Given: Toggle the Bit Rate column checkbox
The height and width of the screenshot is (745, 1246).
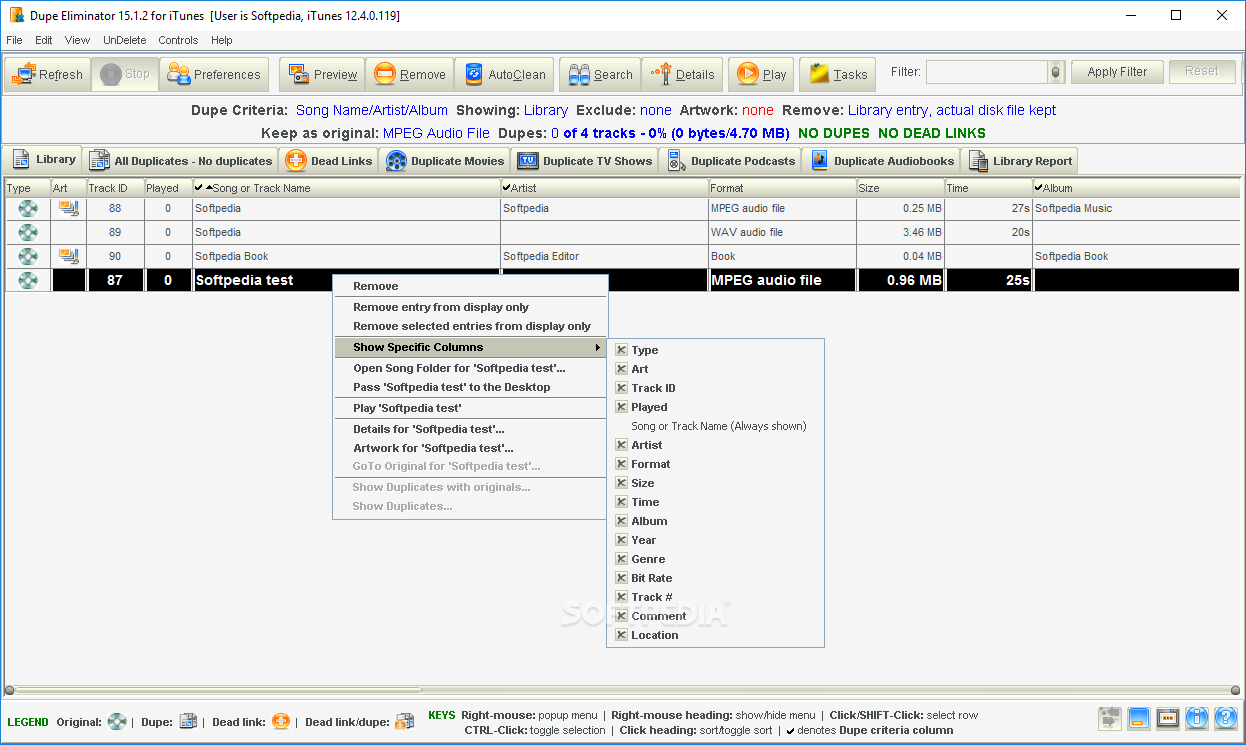Looking at the screenshot, I should [621, 578].
